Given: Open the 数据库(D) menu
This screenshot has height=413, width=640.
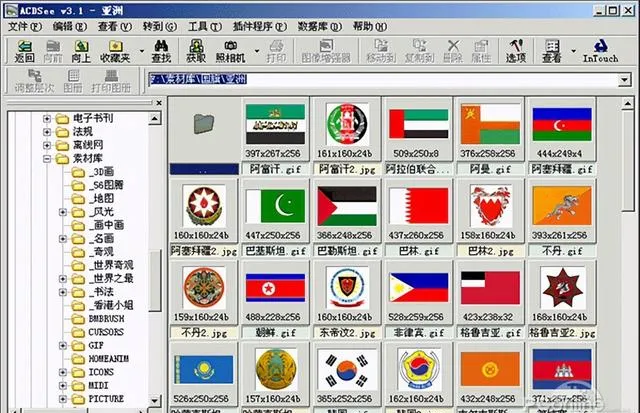Looking at the screenshot, I should (320, 27).
